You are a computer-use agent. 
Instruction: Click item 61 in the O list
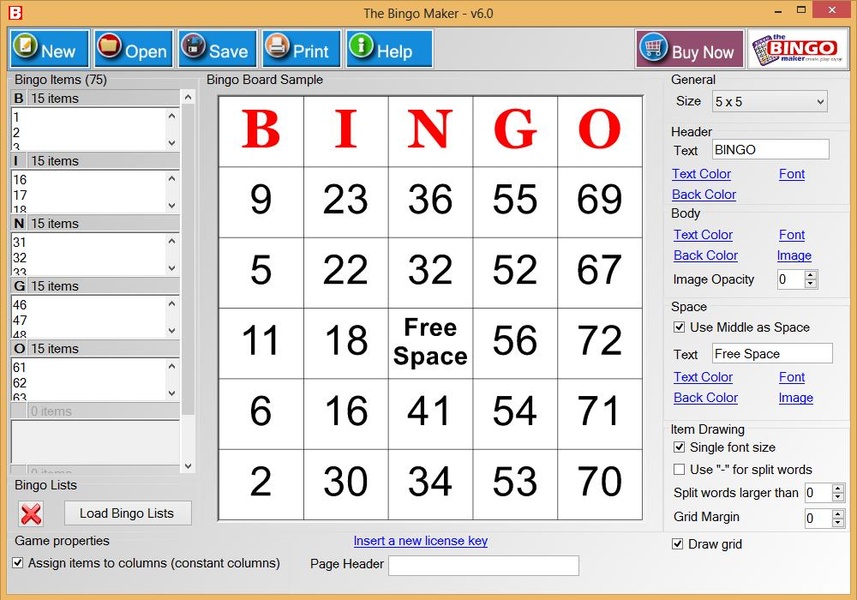tap(20, 367)
